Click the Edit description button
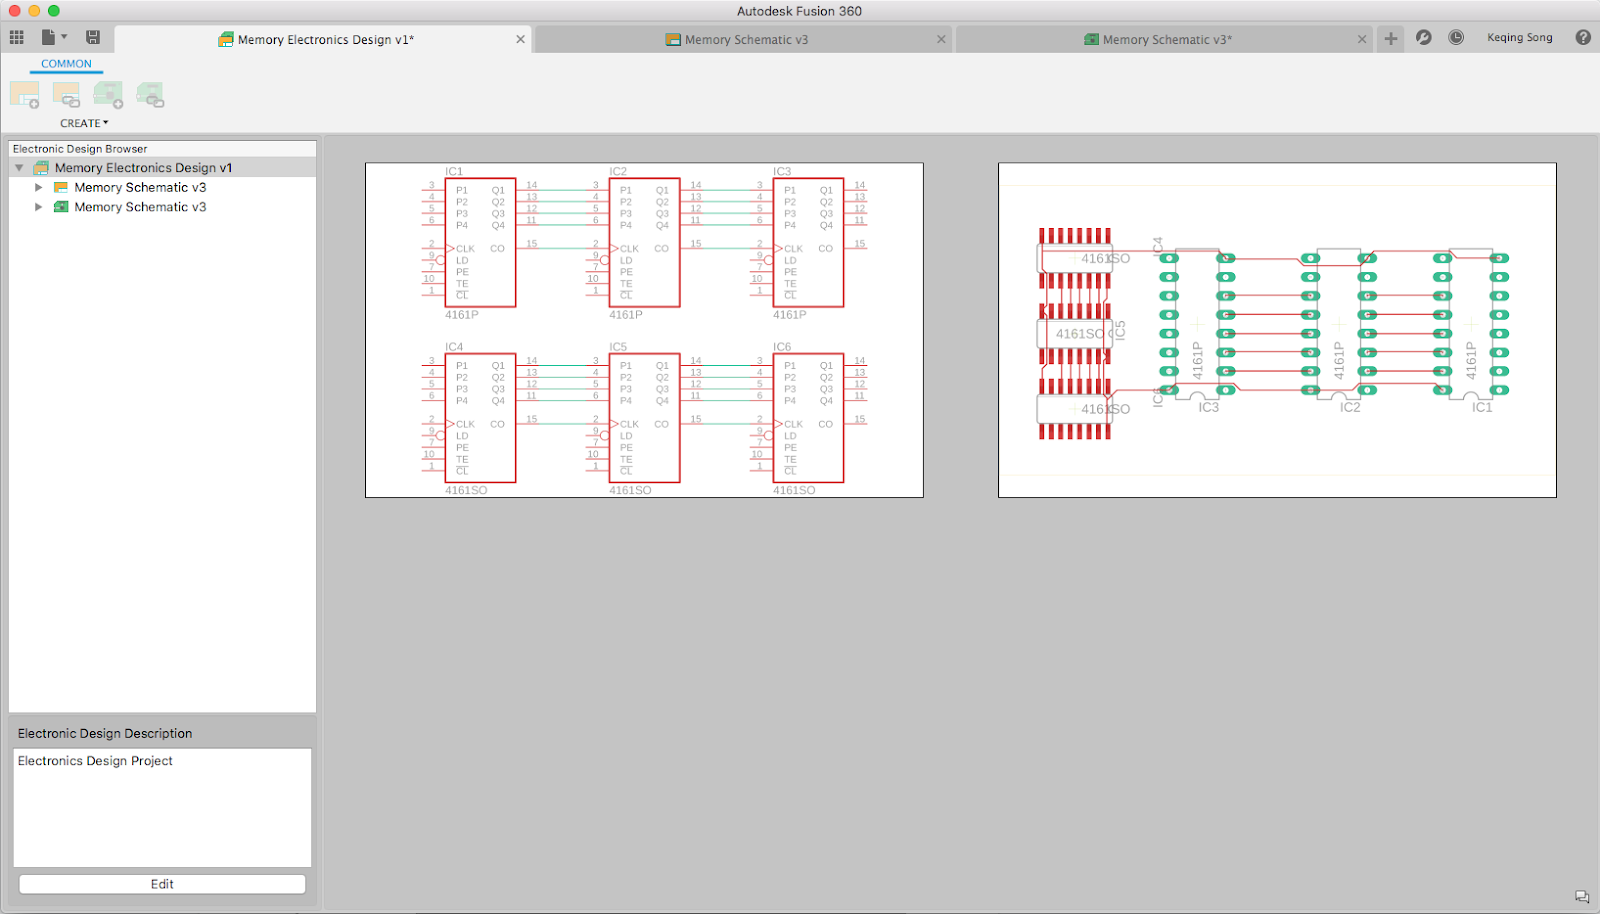The image size is (1600, 914). (162, 884)
